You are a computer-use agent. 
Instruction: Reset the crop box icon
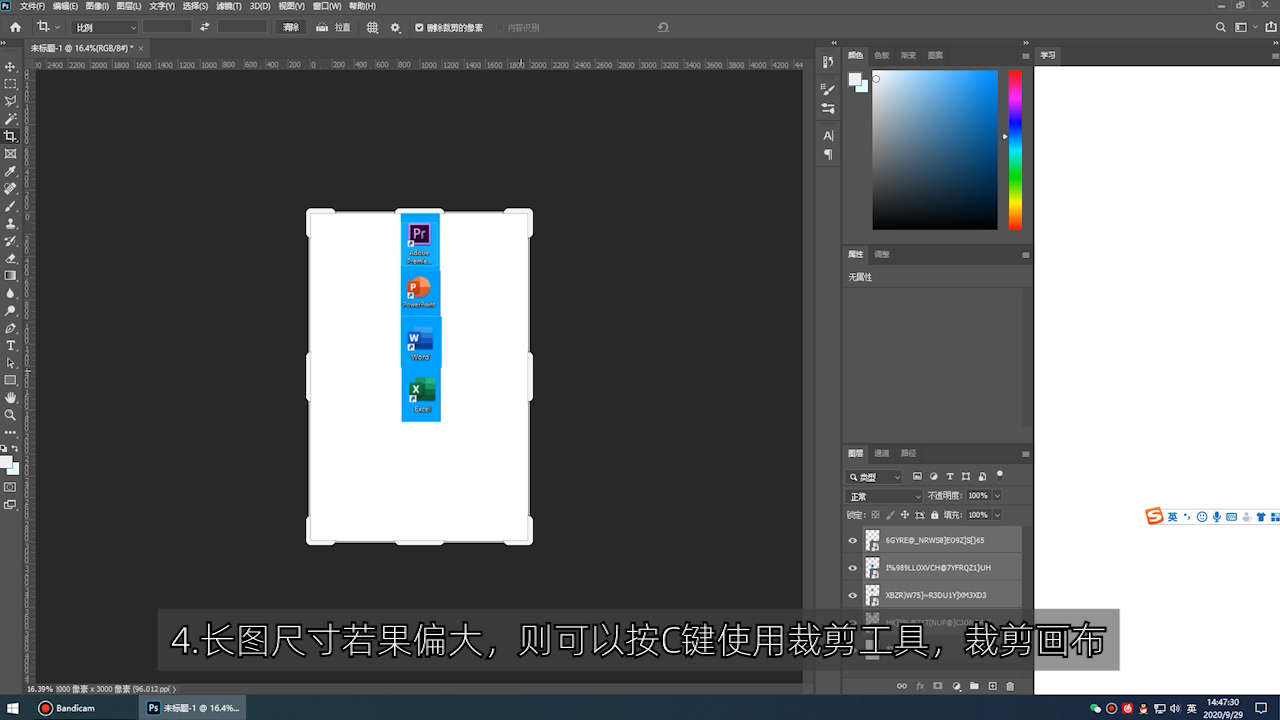[663, 27]
